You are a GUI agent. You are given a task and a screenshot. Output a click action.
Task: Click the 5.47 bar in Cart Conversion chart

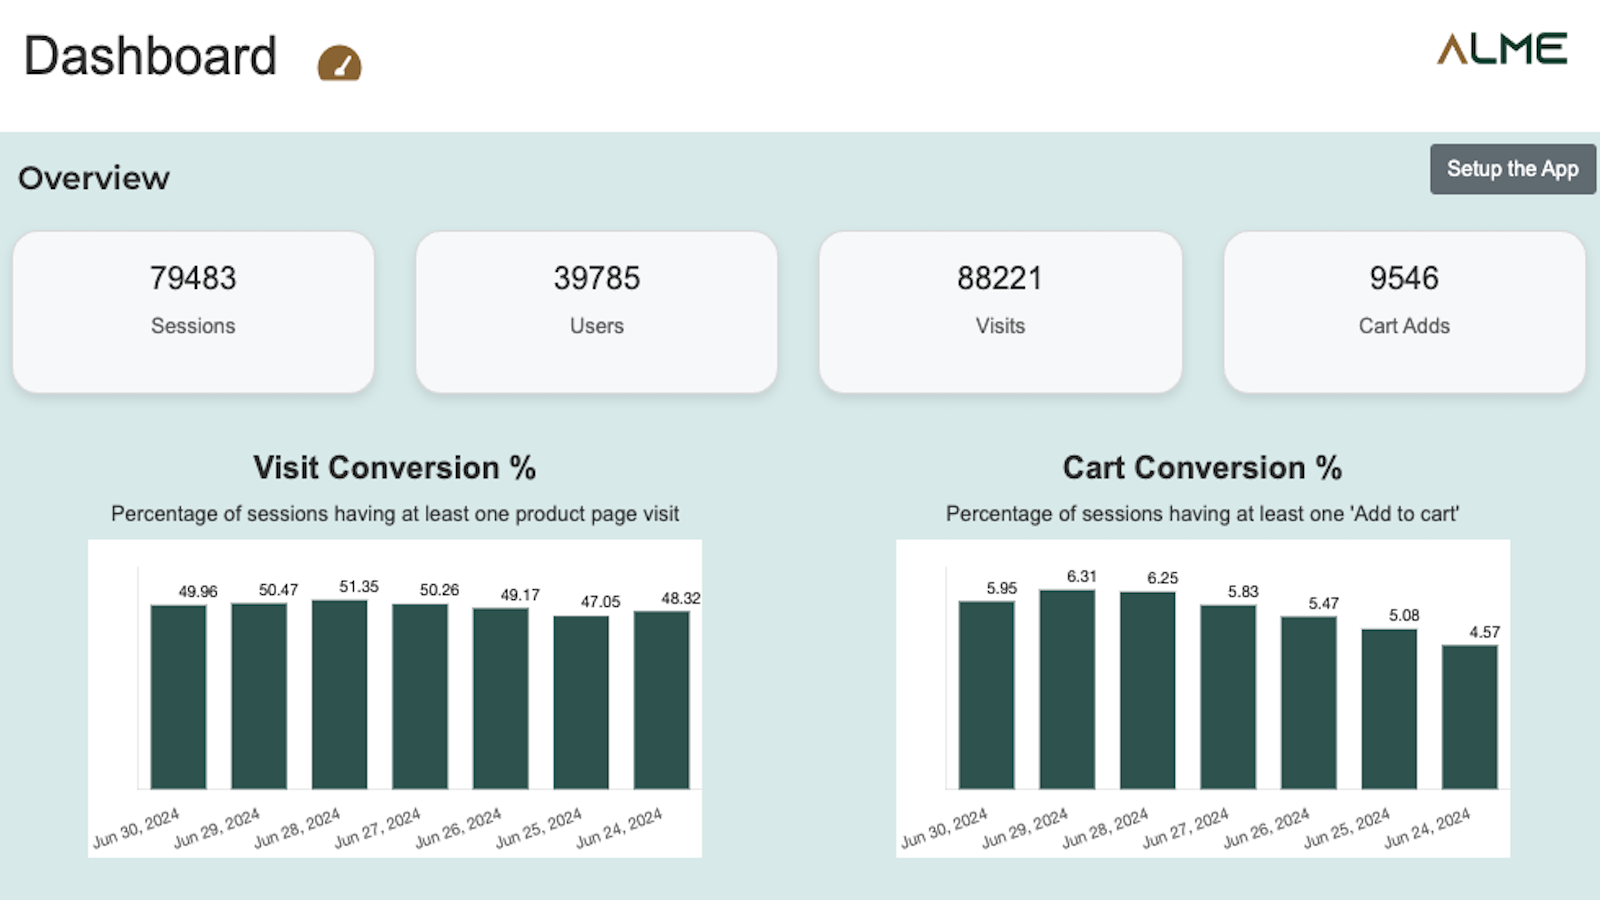click(x=1308, y=703)
